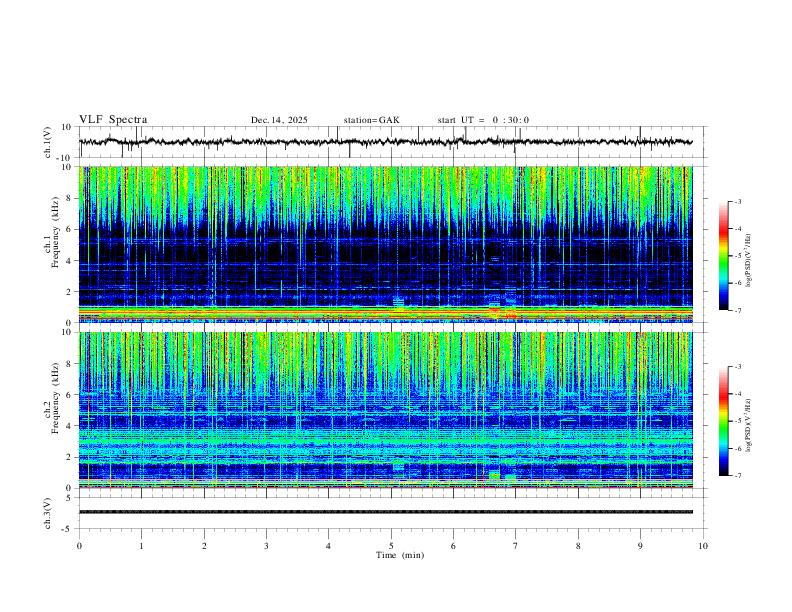Screen dimensions: 792x612
Task: Click the 'VLF Spectra' title text
Action: click(x=113, y=120)
